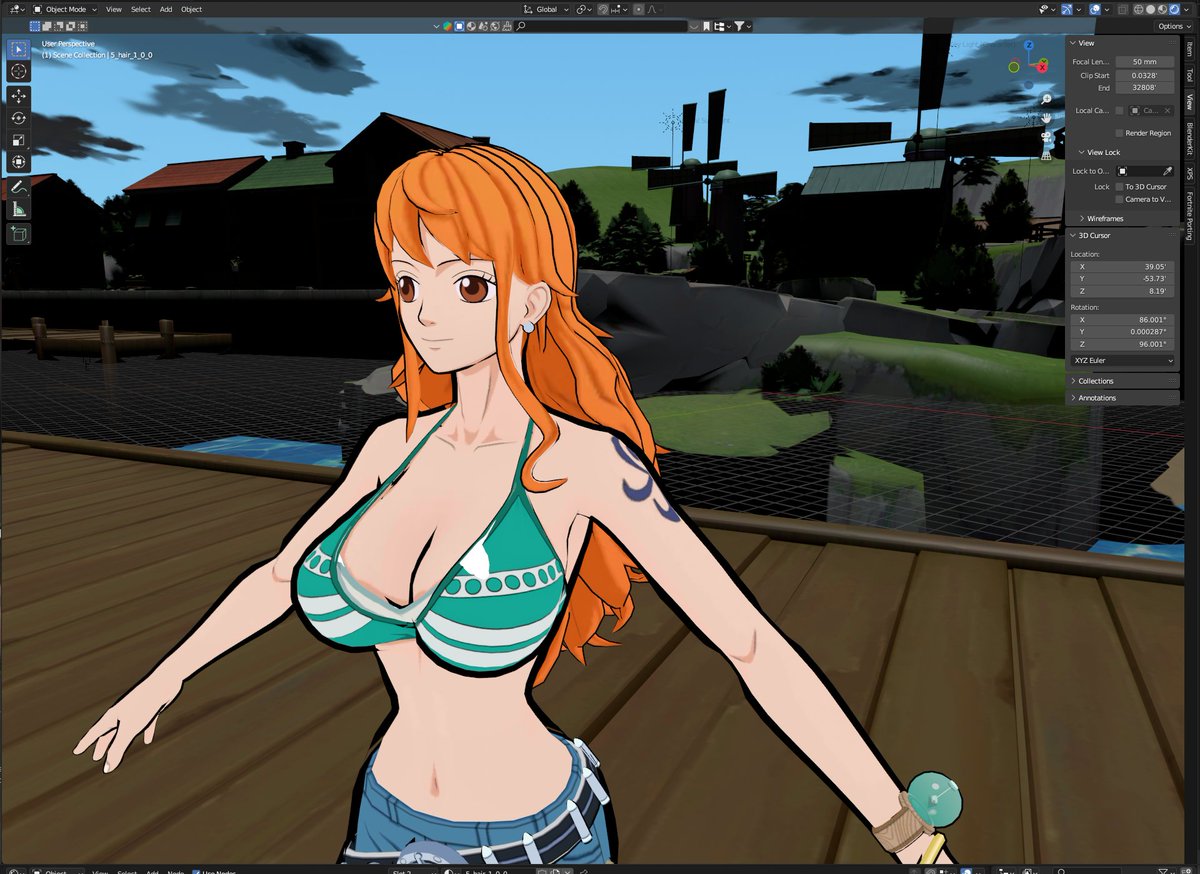Open the View menu
Screen dimensions: 1200x874
coord(114,9)
